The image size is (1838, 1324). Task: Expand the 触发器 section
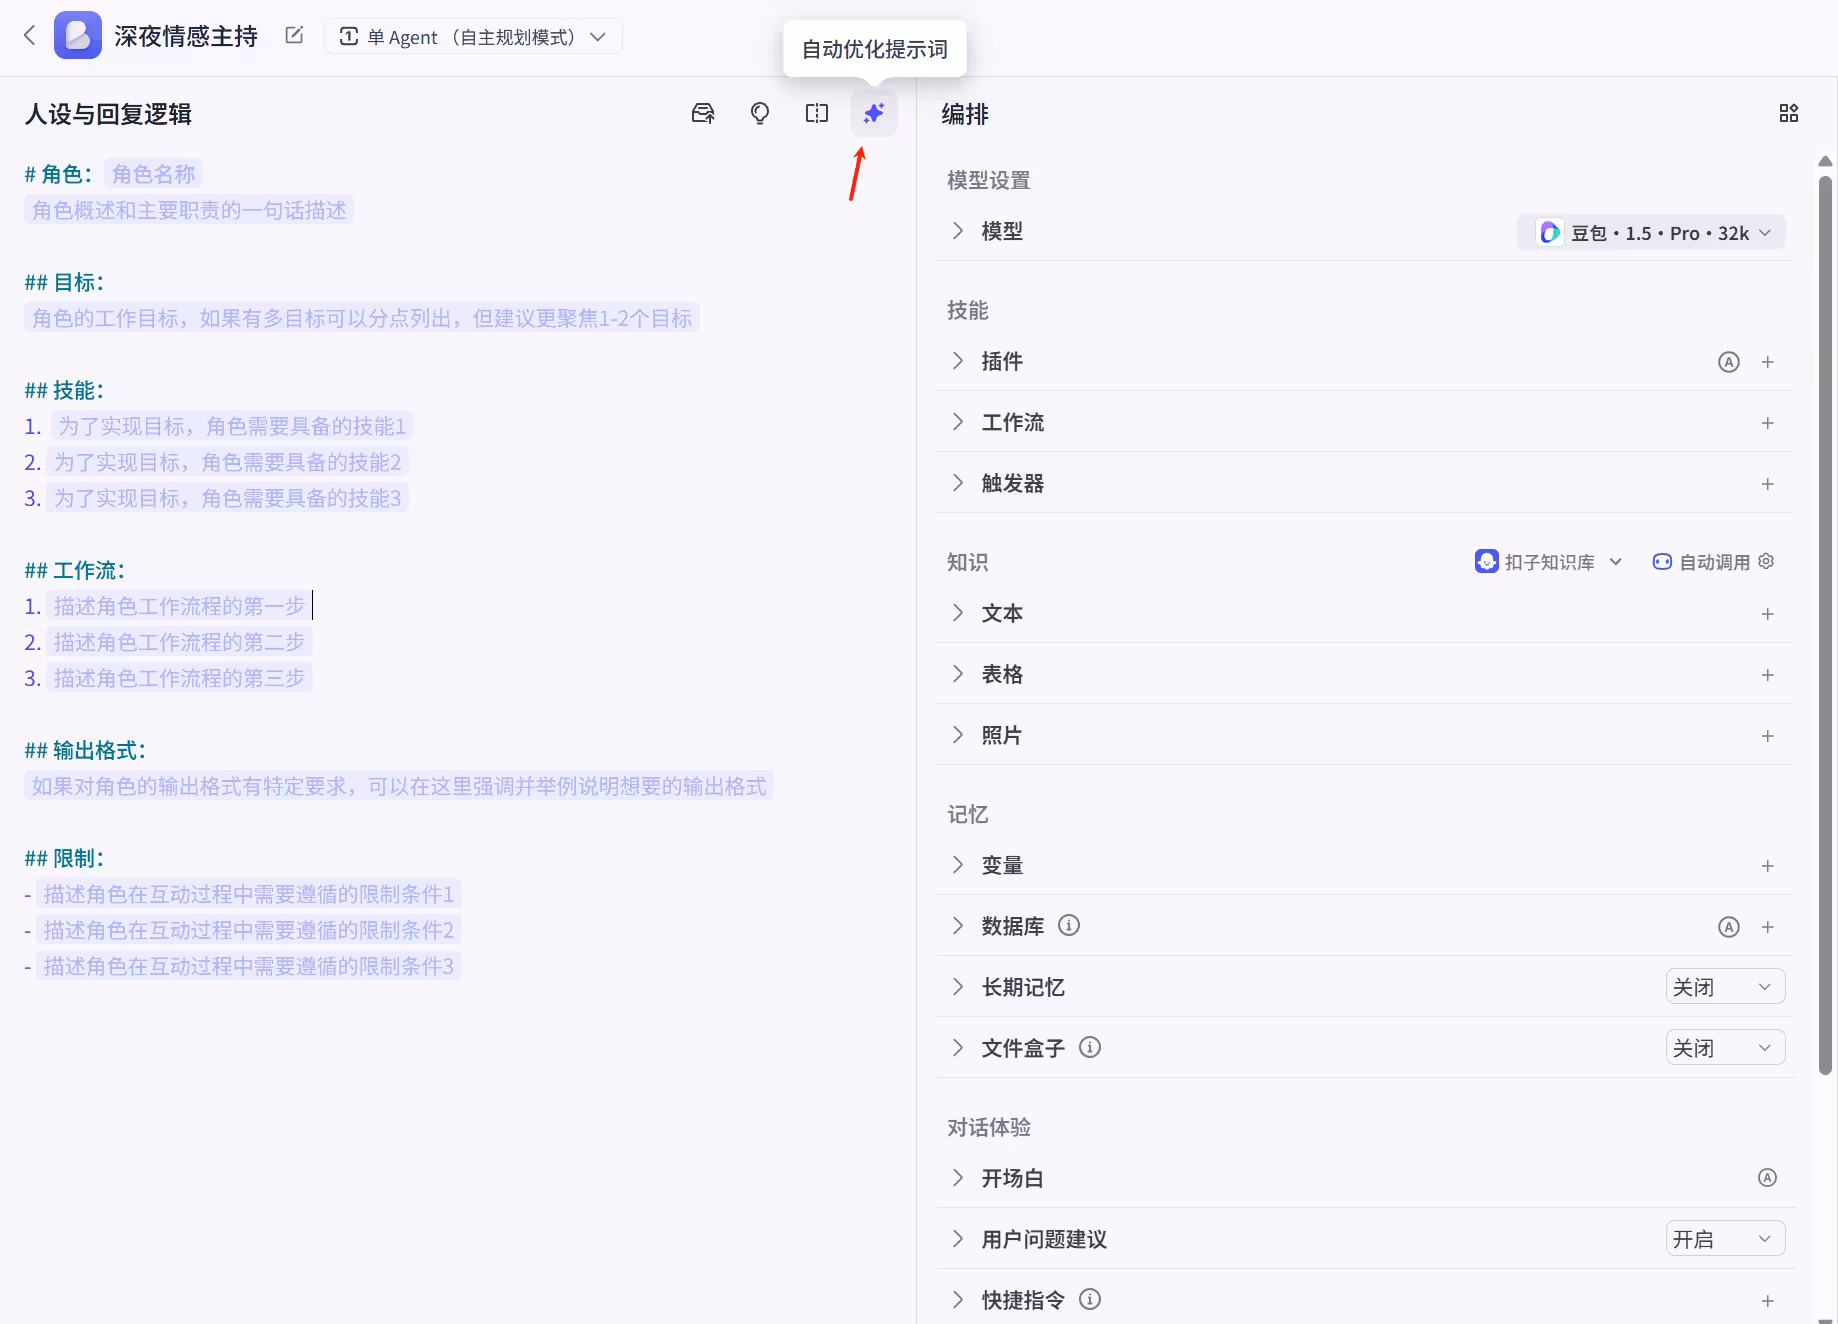tap(958, 483)
